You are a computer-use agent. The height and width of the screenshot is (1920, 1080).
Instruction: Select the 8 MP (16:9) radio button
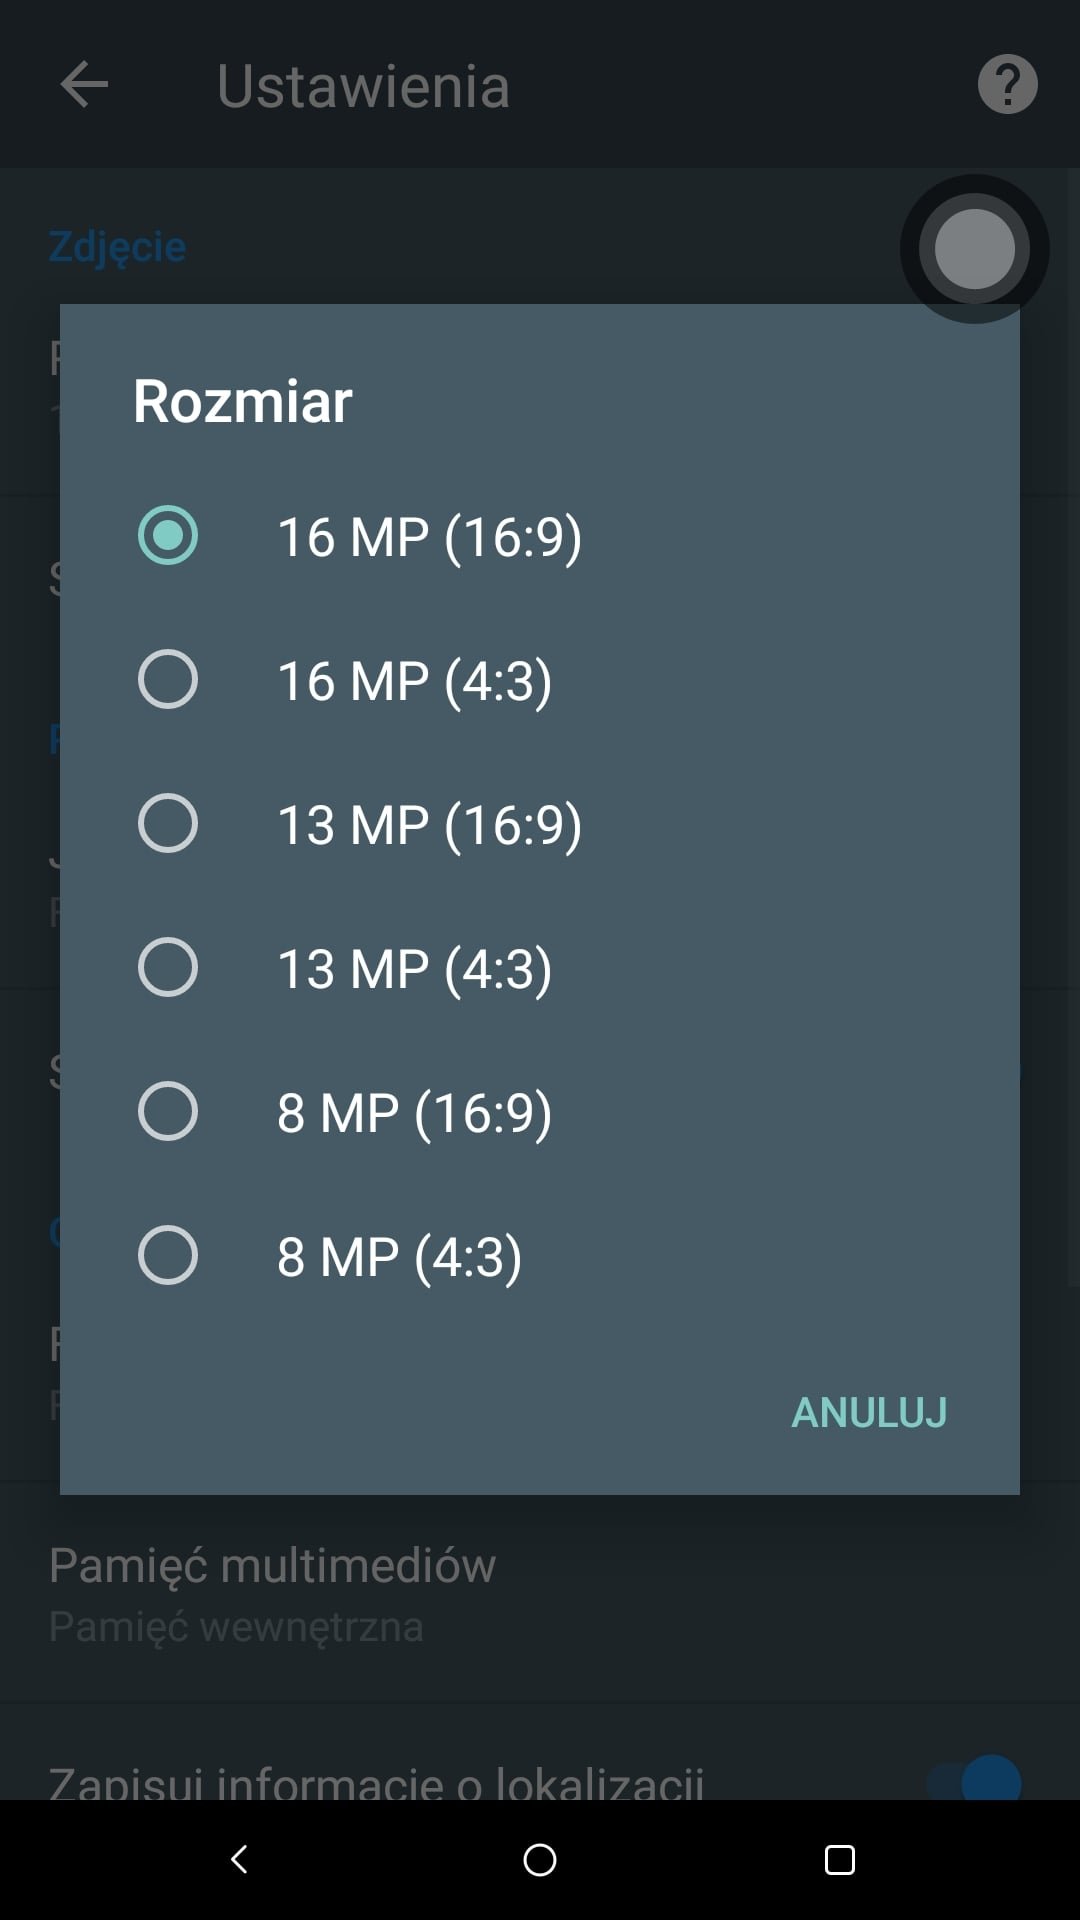(x=167, y=1111)
